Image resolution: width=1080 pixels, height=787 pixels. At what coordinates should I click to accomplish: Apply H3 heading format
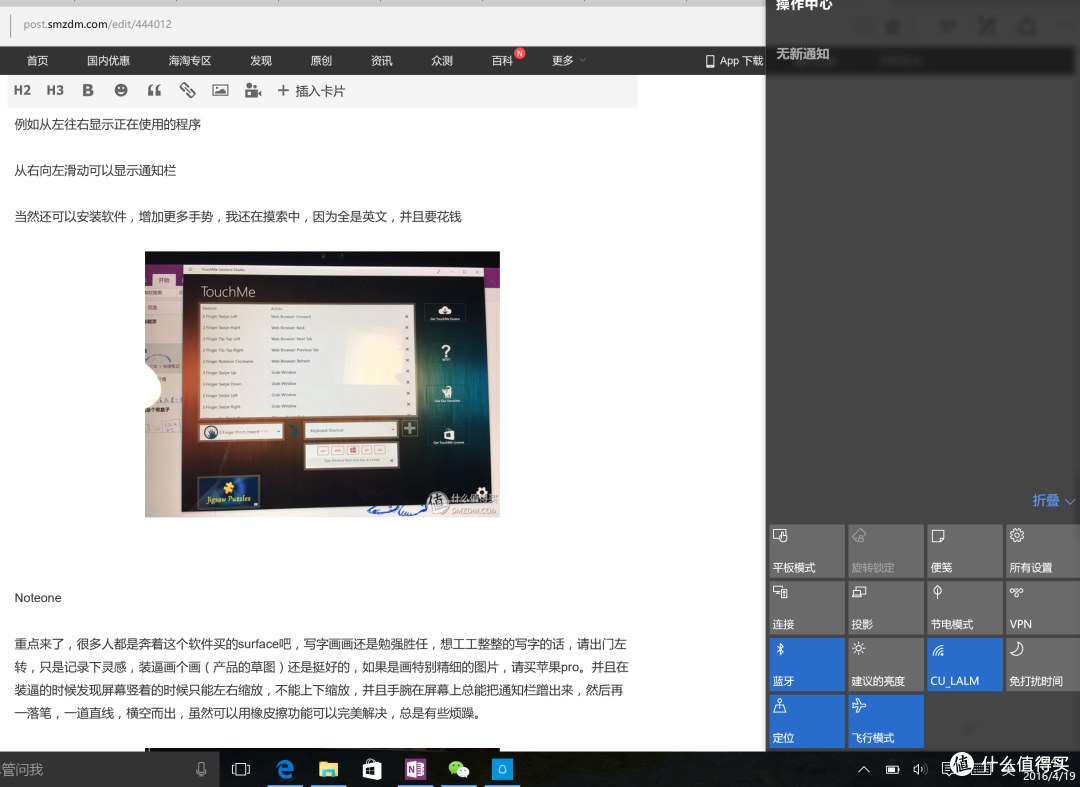(x=55, y=90)
